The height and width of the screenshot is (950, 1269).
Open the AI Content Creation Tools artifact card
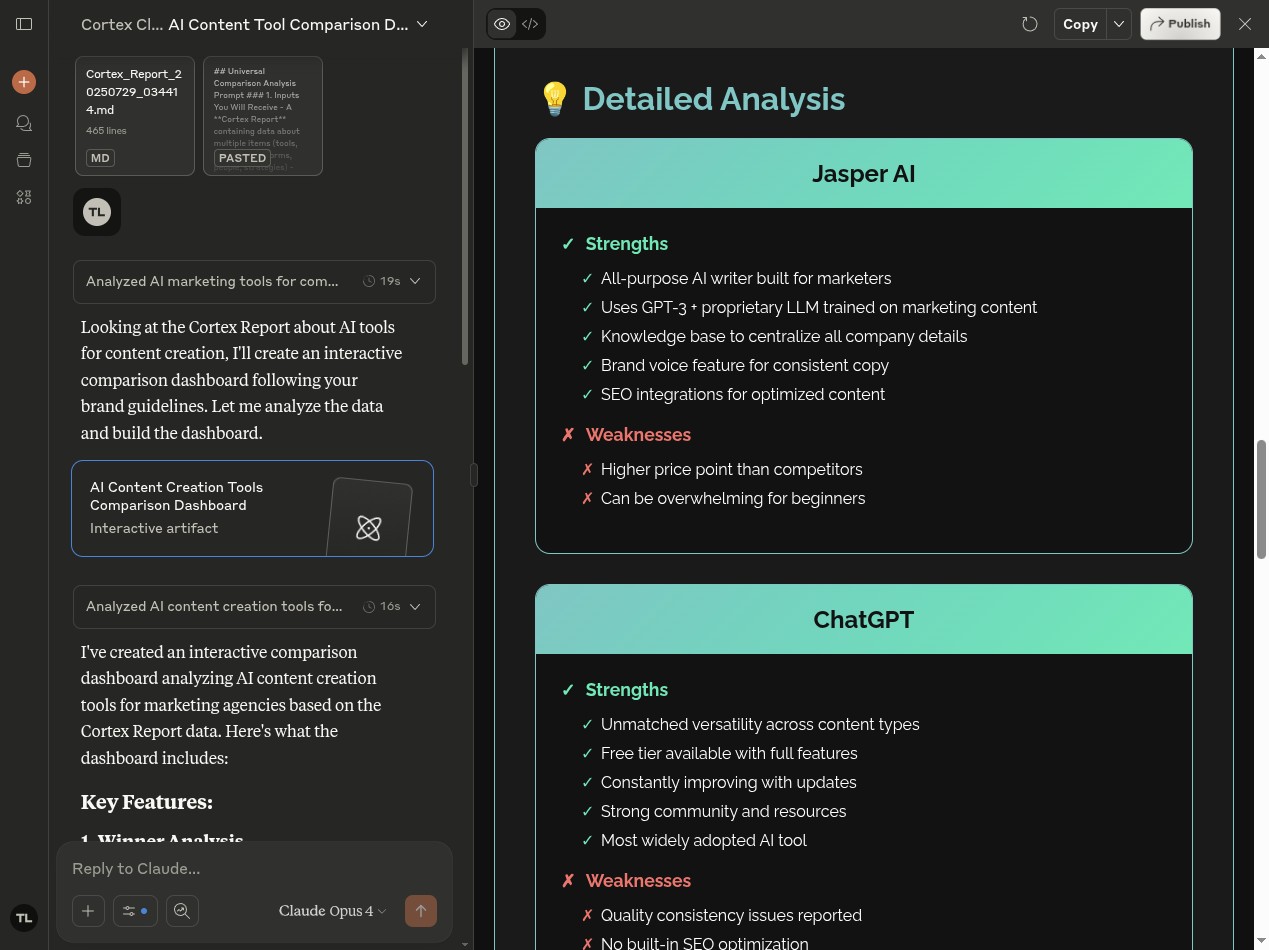pos(252,508)
